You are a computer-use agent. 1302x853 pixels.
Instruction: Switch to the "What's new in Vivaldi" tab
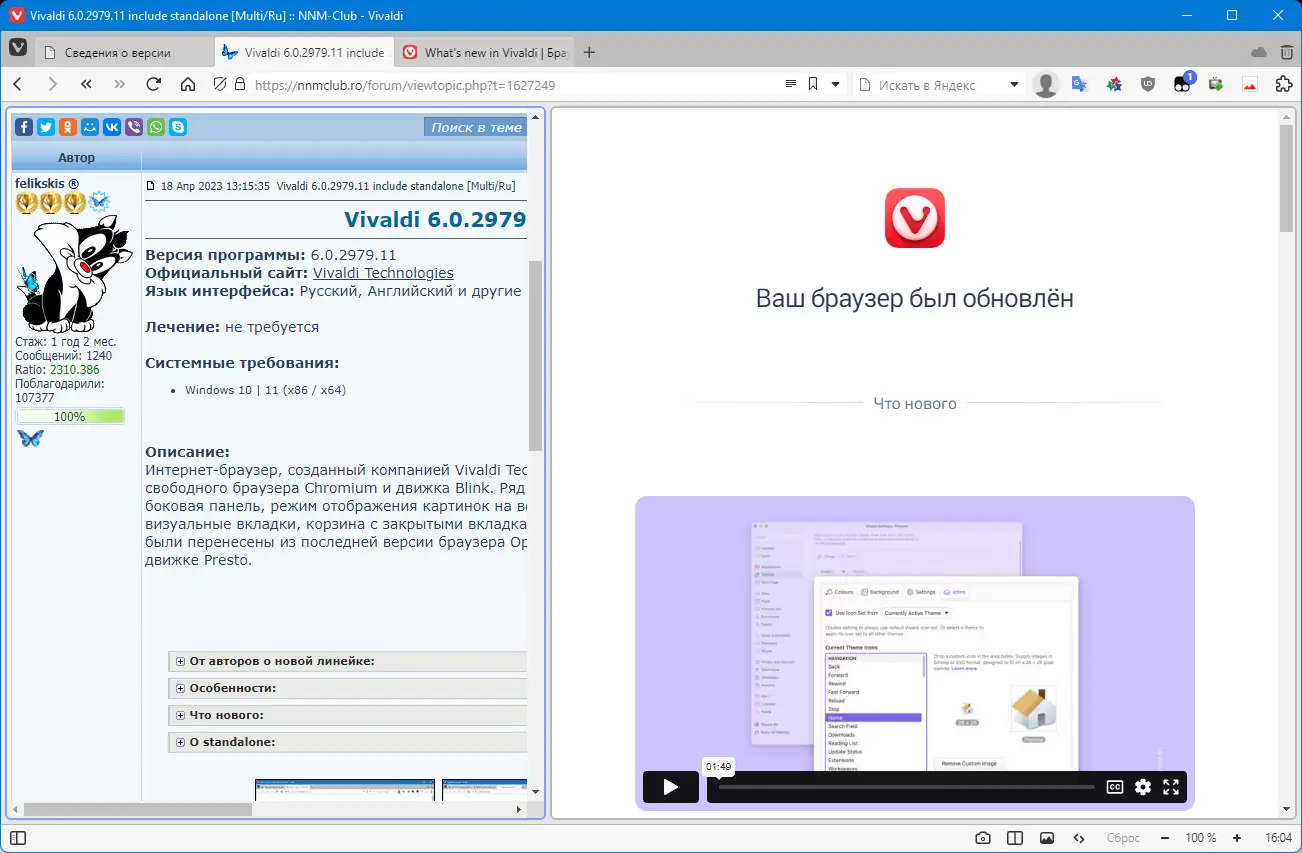tap(484, 53)
